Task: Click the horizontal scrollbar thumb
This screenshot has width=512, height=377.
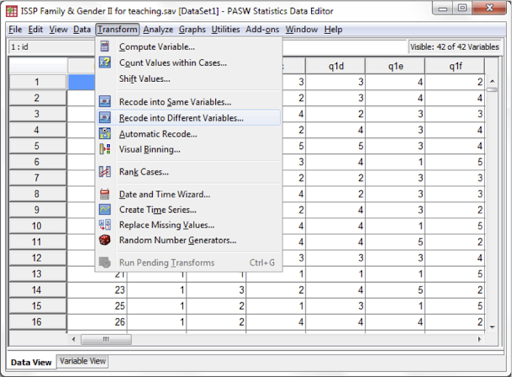Action: [106, 339]
